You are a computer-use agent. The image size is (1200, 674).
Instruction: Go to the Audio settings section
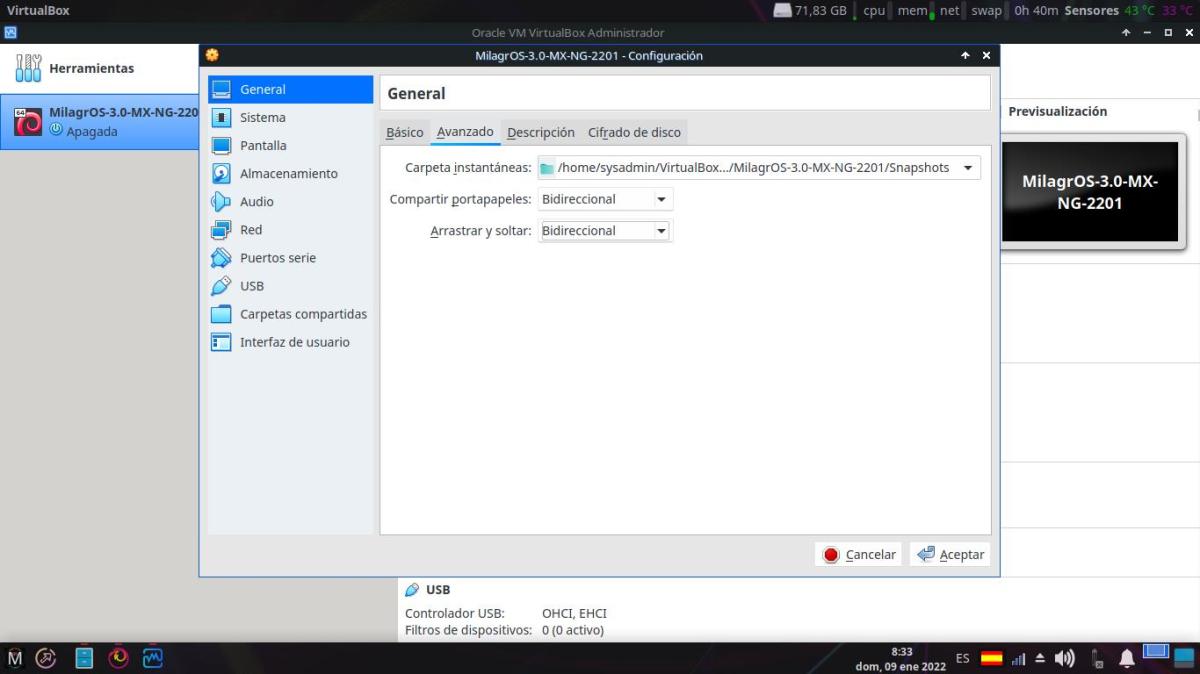click(256, 202)
